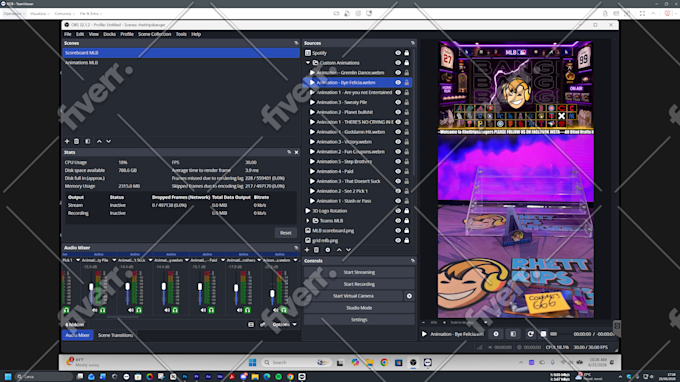Open Virtual Camera settings gear
This screenshot has width=680, height=382.
(x=409, y=296)
